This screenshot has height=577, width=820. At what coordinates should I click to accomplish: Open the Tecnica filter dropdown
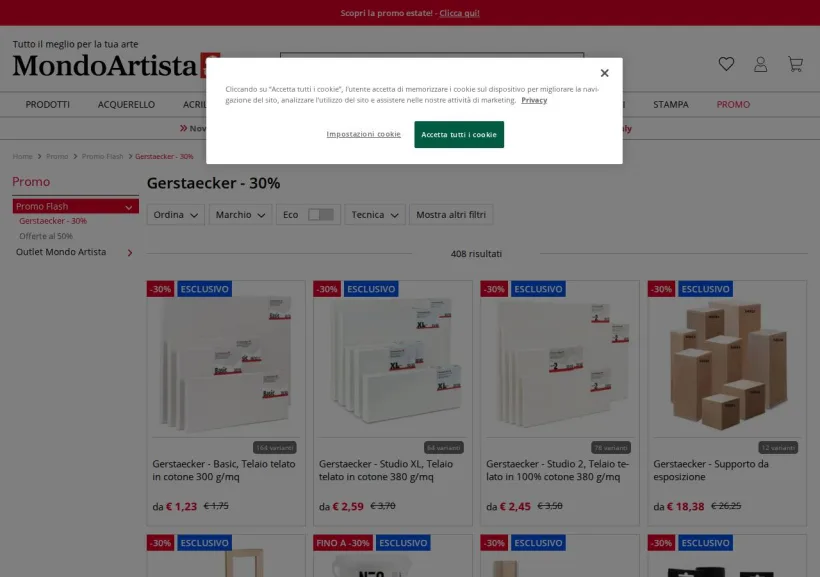(375, 214)
